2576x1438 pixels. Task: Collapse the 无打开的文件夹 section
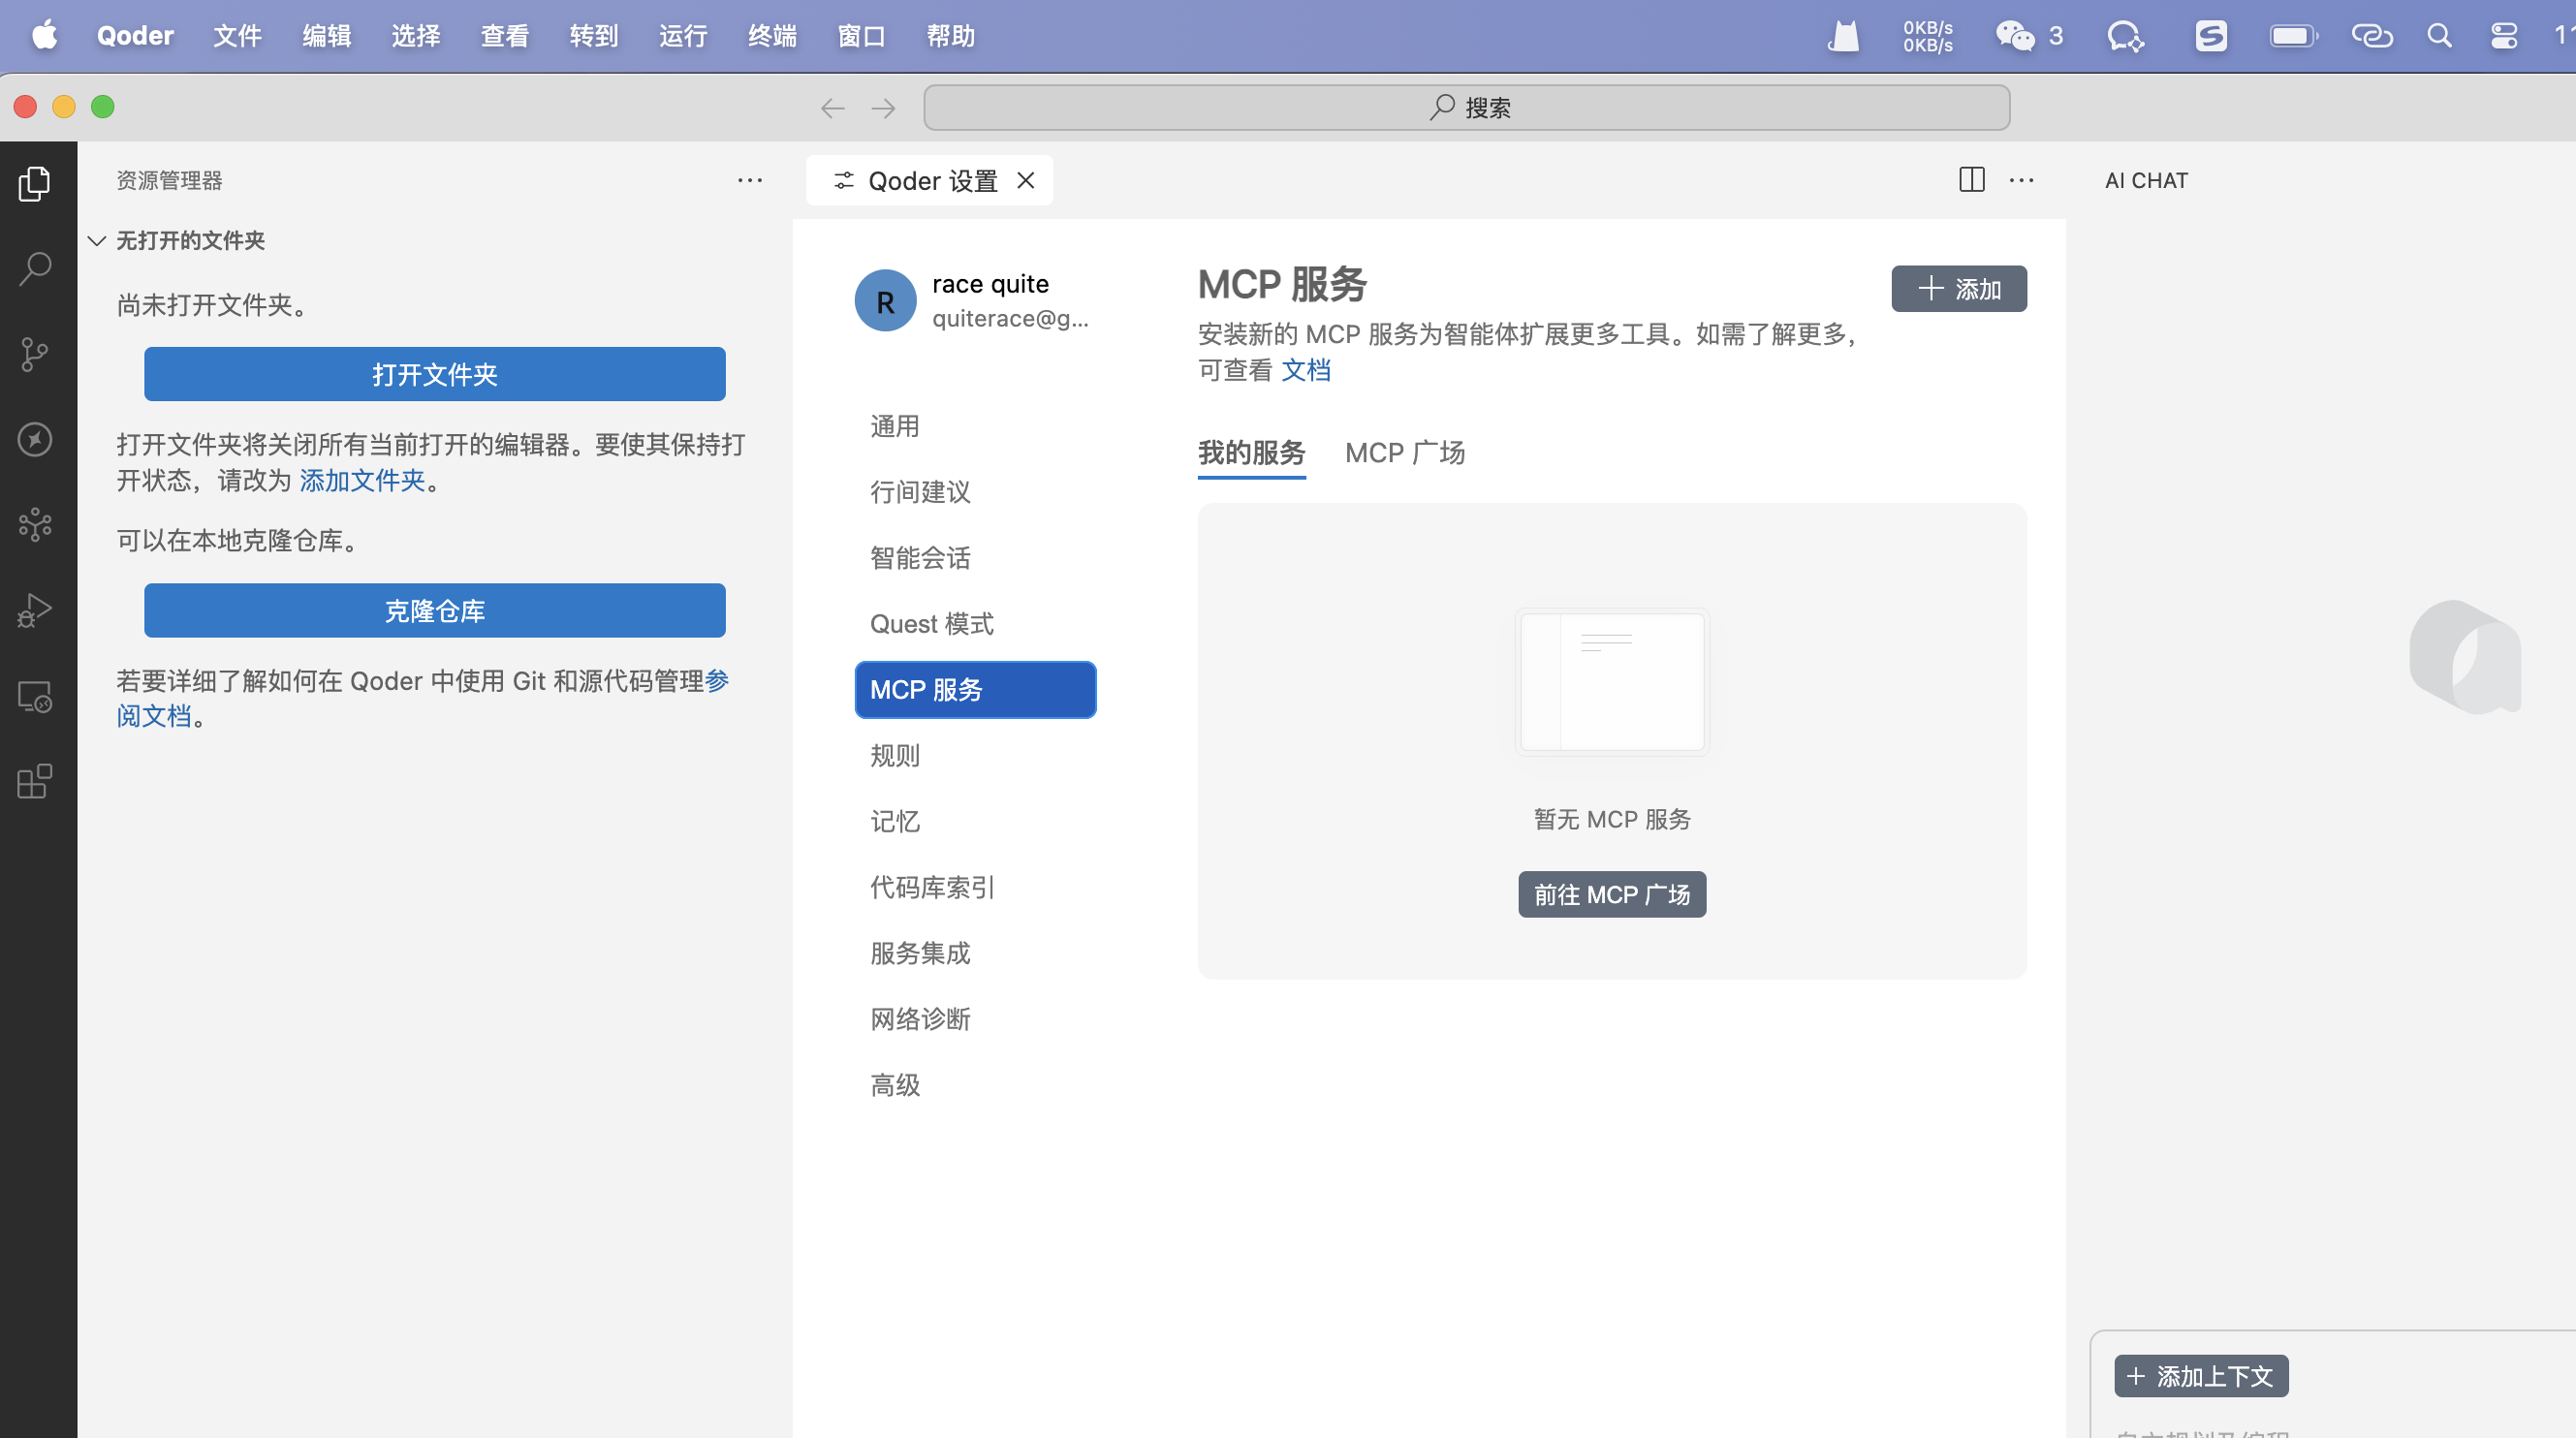click(97, 240)
